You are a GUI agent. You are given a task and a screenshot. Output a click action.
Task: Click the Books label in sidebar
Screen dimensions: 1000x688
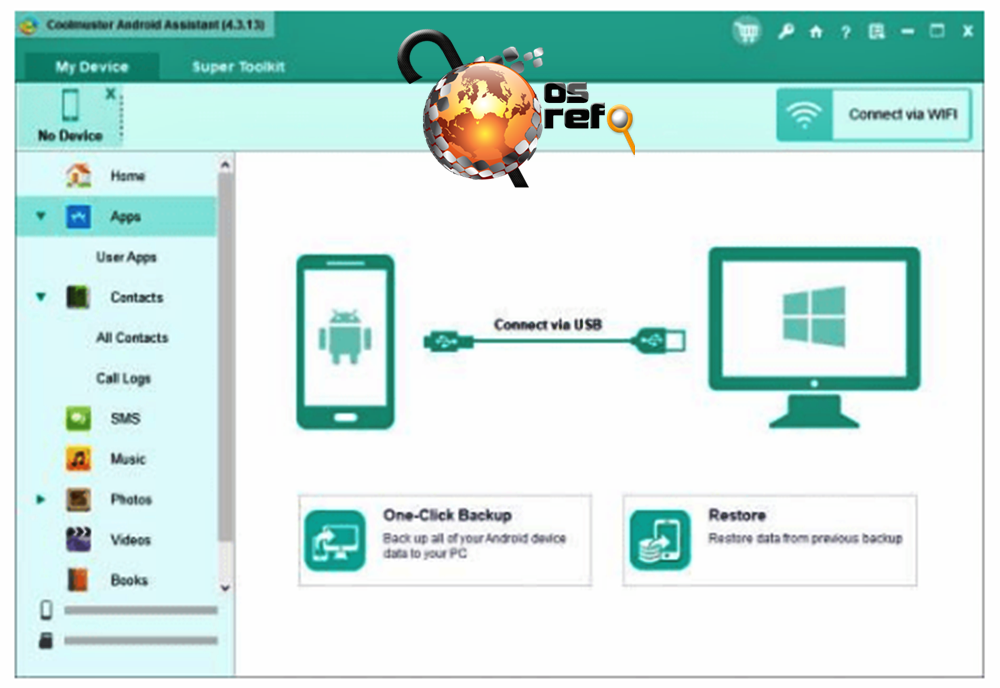pos(129,580)
